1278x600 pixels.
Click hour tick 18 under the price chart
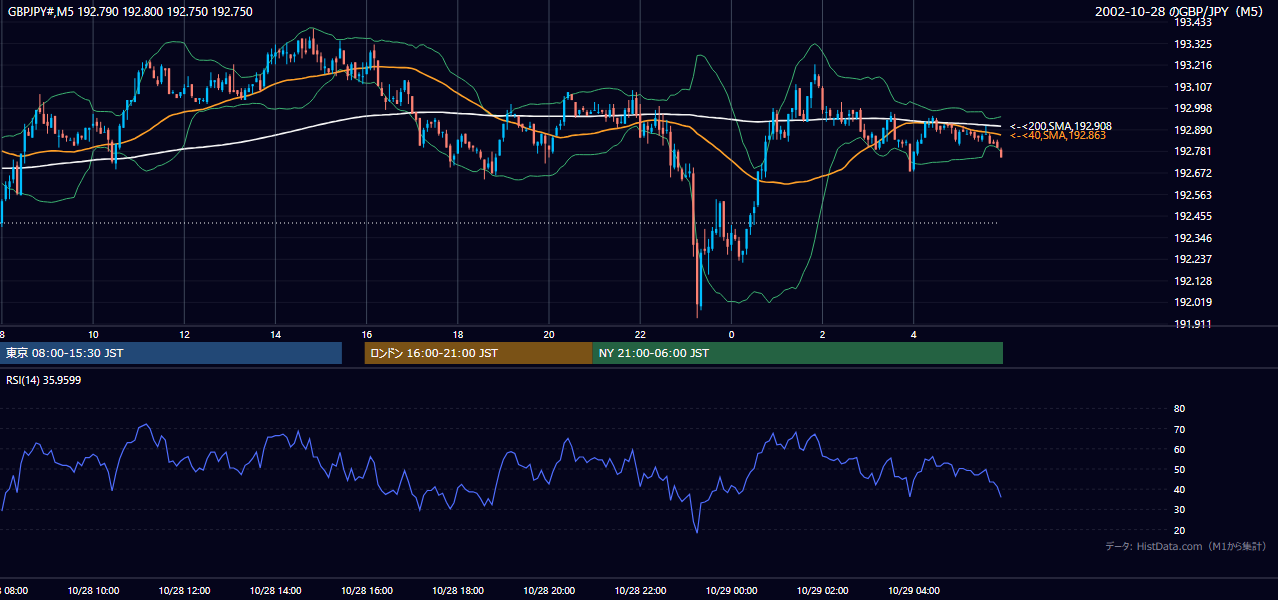tap(457, 334)
